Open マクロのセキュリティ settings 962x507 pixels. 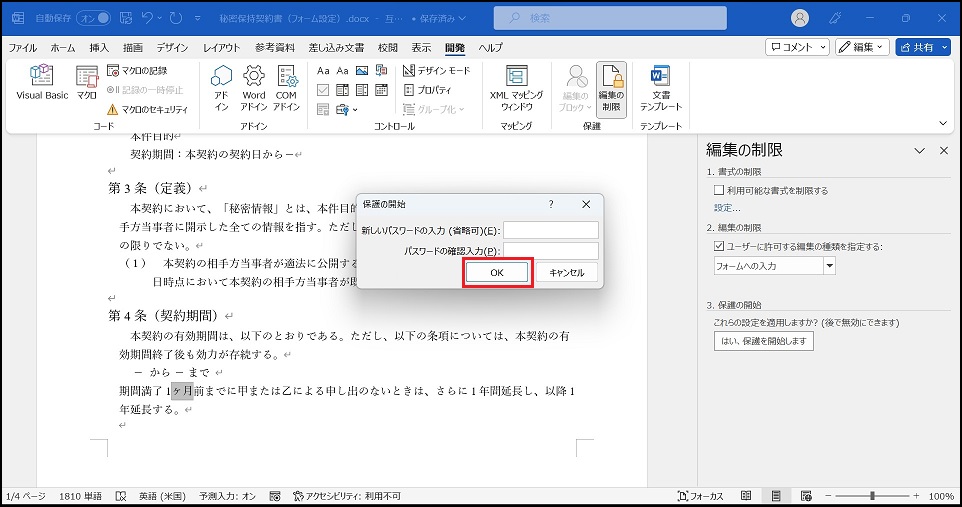[147, 109]
